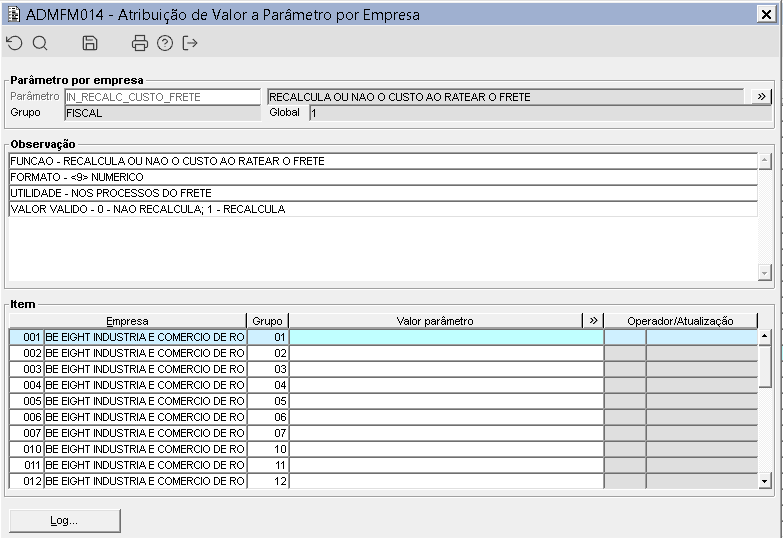The width and height of the screenshot is (783, 538).
Task: Select empresa code 010 cell
Action: (26, 449)
